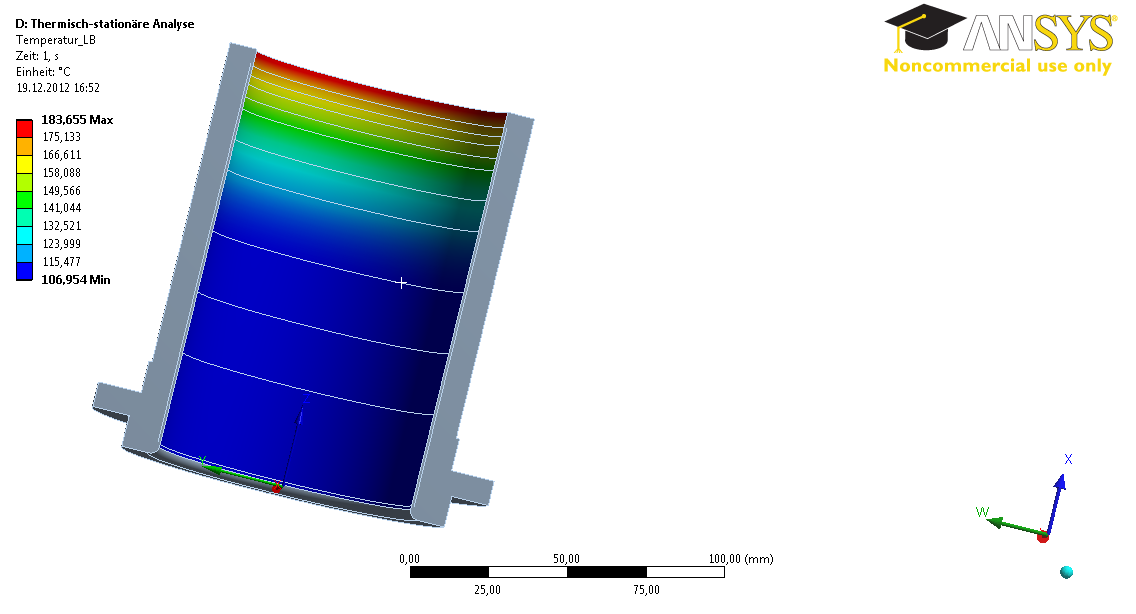Pick the yellow legend color band
The width and height of the screenshot is (1136, 614).
pyautogui.click(x=24, y=164)
